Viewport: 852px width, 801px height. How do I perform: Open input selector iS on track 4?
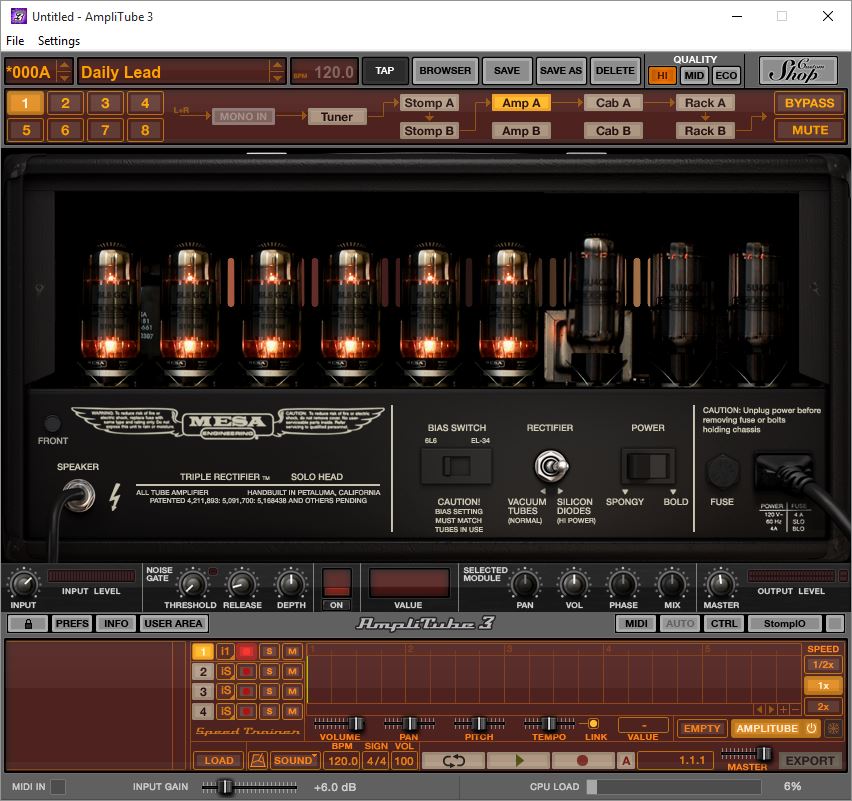pos(225,711)
